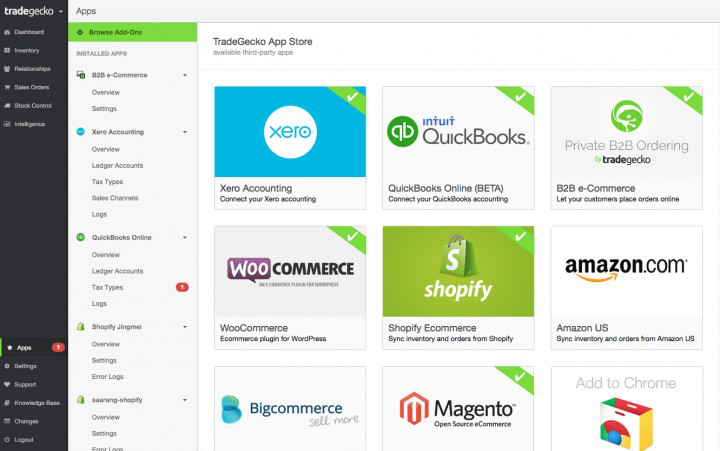Screen dimensions: 720x451
Task: Open Logs under QuickBooks Online
Action: pos(99,304)
